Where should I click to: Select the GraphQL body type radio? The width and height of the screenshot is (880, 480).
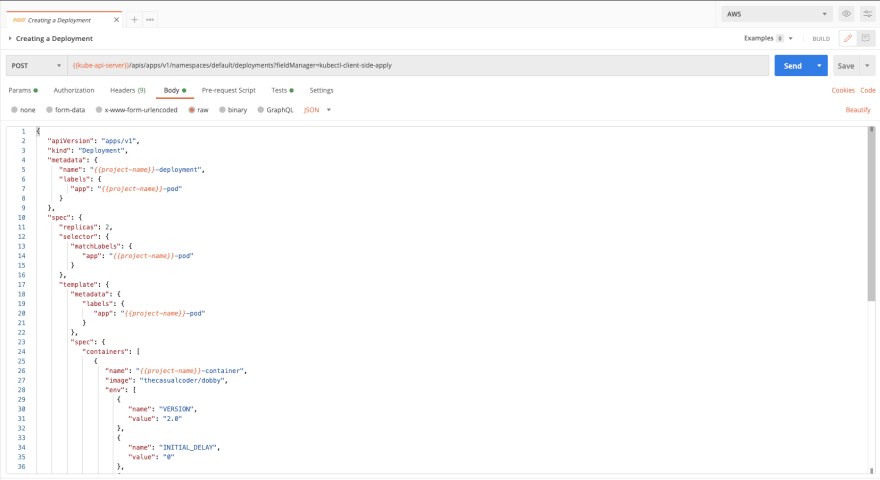point(260,110)
